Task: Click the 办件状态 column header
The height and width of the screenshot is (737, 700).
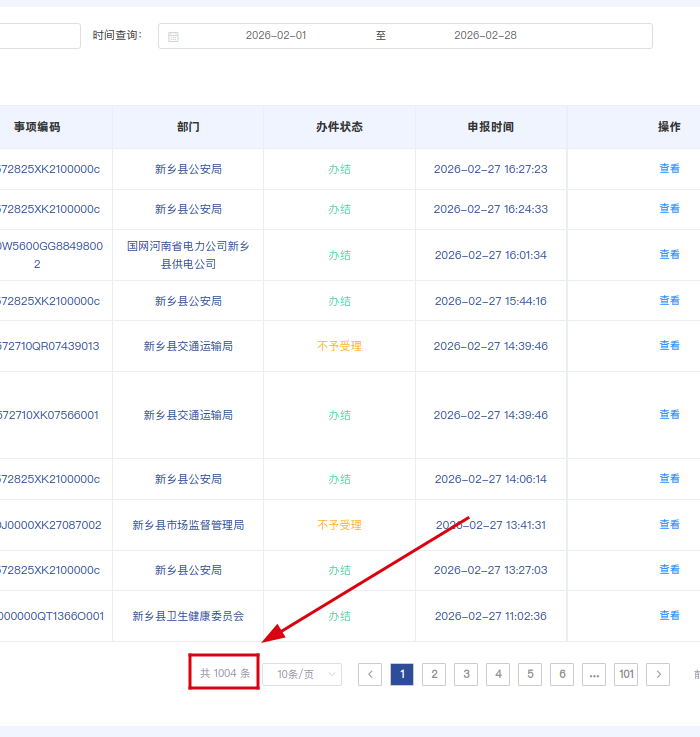Action: pyautogui.click(x=339, y=127)
